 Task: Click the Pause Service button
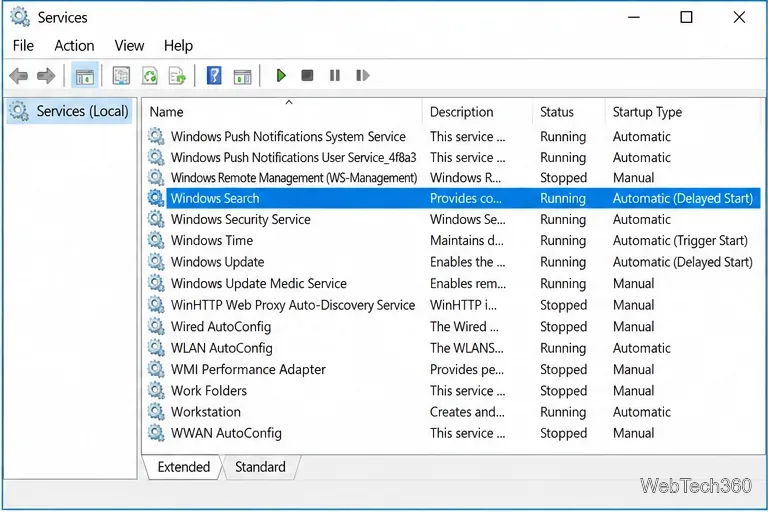(x=335, y=75)
